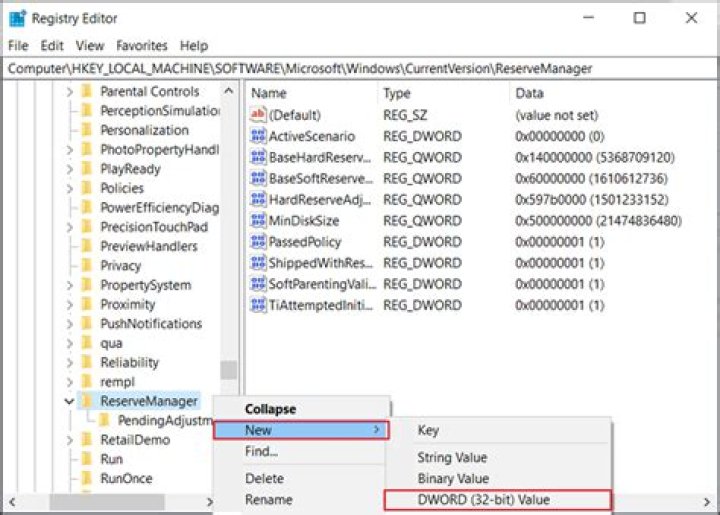Viewport: 720px width, 515px height.
Task: Click the Registry Editor app icon
Action: click(17, 18)
